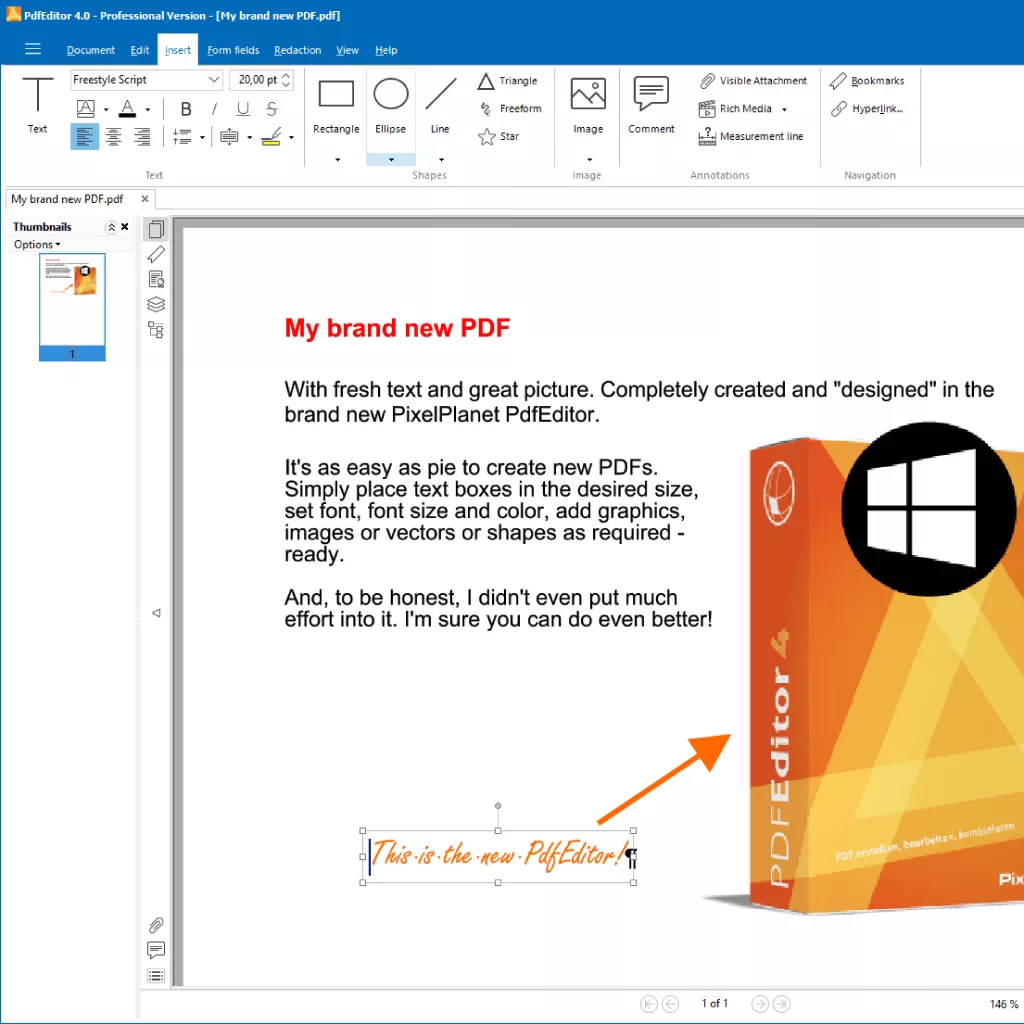The image size is (1024, 1024).
Task: Expand the Ellipse options dropdown arrow
Action: point(391,160)
